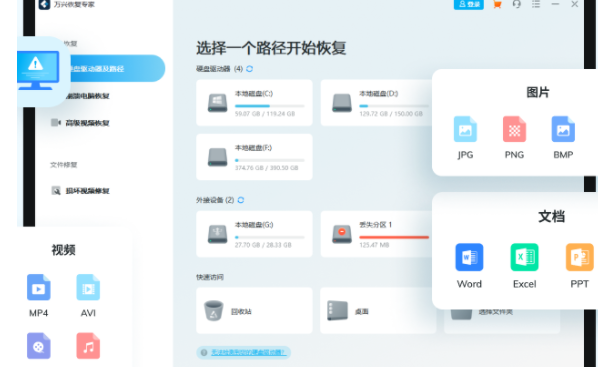Viewport: 598px width, 367px height.
Task: Select the AVI video icon
Action: pos(88,287)
